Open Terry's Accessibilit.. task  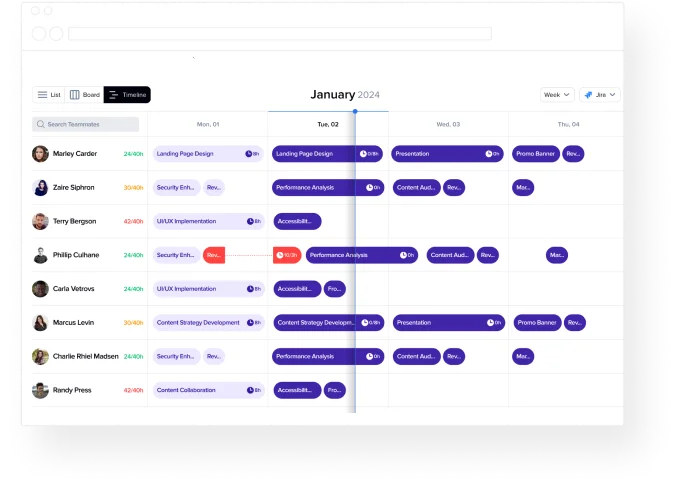(297, 221)
